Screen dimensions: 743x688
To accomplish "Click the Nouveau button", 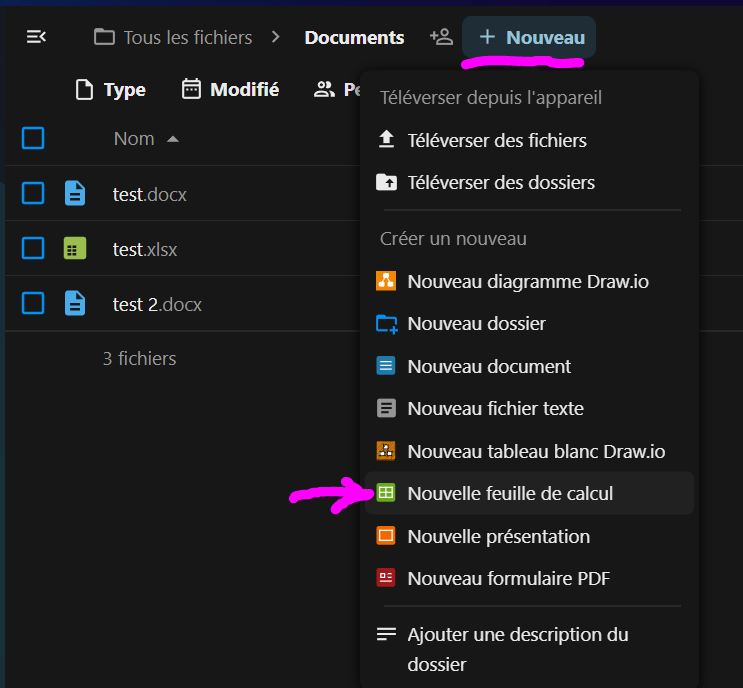I will point(530,38).
